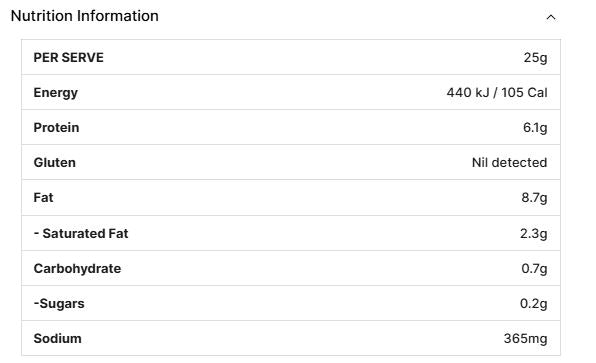The width and height of the screenshot is (596, 363).
Task: Select the Gluten row label
Action: 54,162
